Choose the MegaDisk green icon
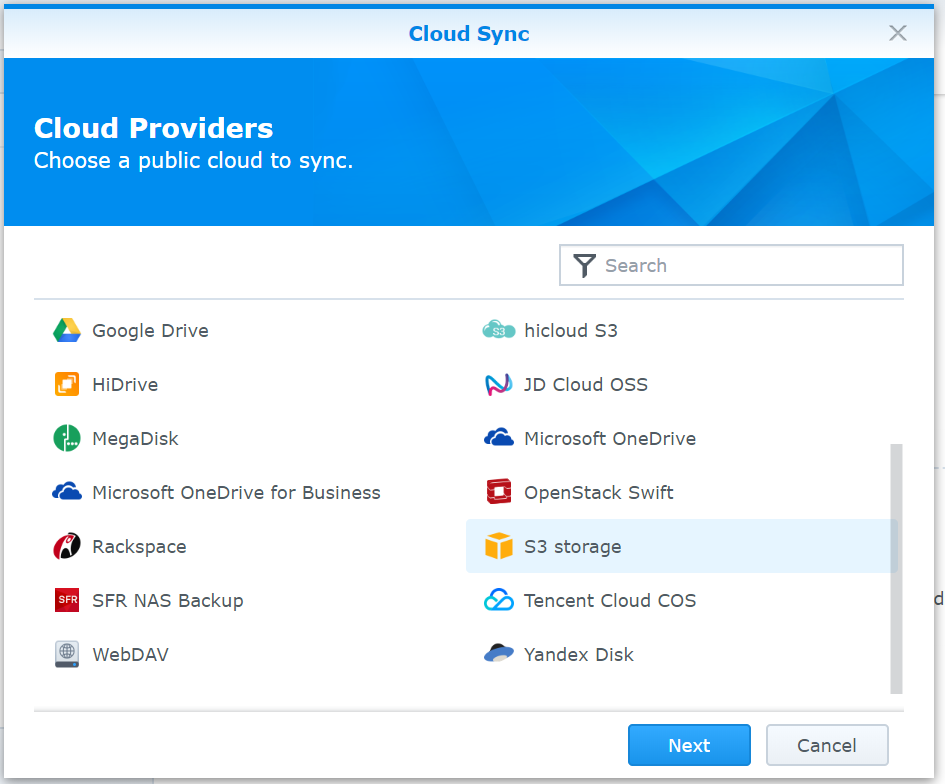Viewport: 945px width, 784px height. click(x=67, y=439)
